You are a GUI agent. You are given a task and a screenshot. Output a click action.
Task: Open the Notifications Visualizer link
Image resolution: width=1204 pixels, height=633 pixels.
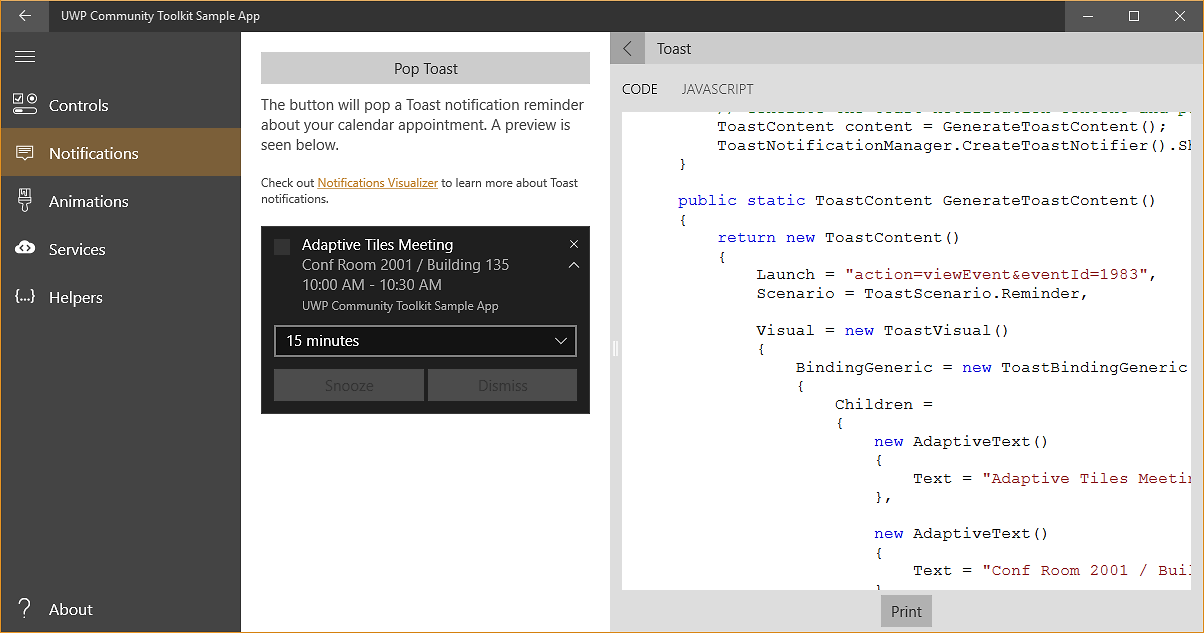coord(377,183)
